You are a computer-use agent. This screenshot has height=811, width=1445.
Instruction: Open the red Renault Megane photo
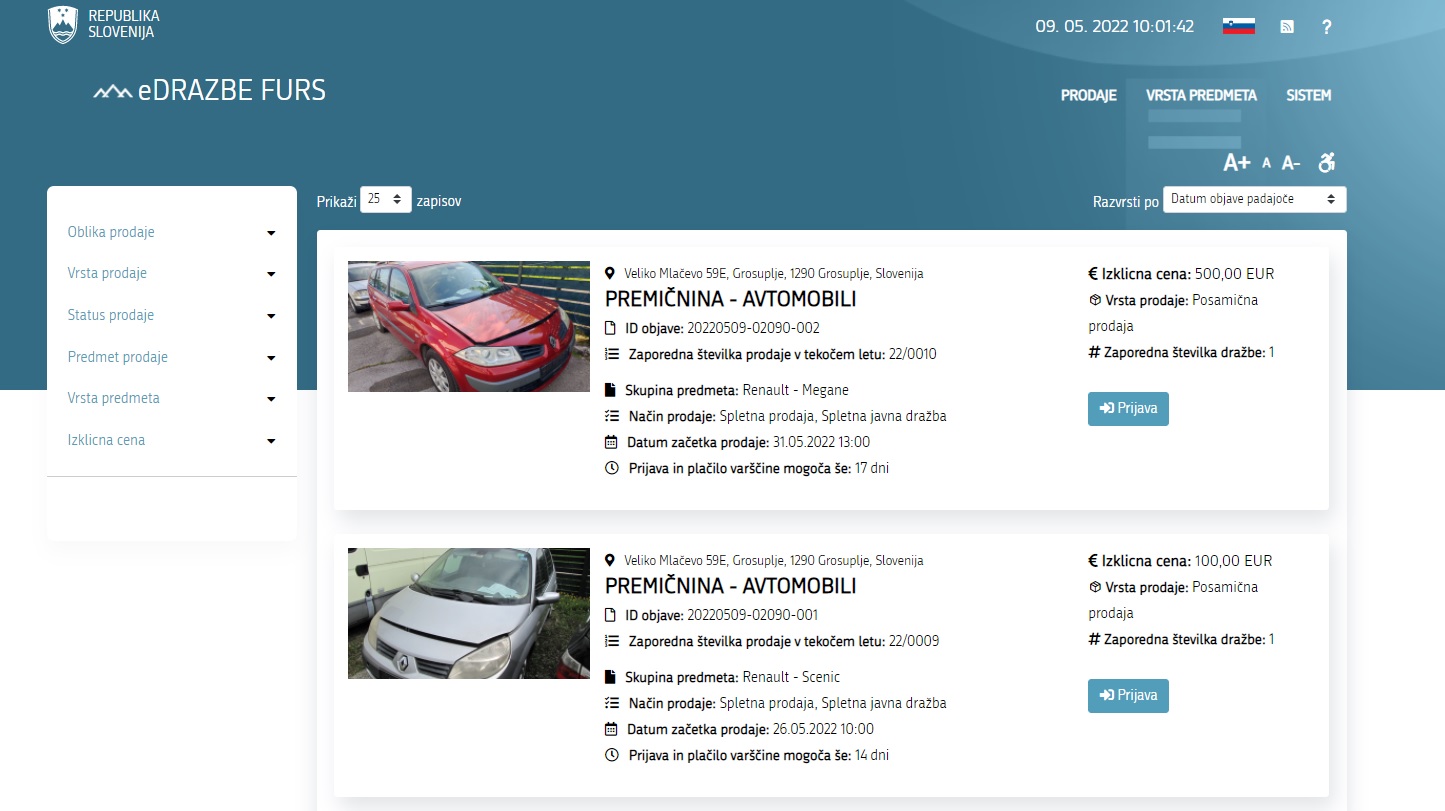click(469, 326)
